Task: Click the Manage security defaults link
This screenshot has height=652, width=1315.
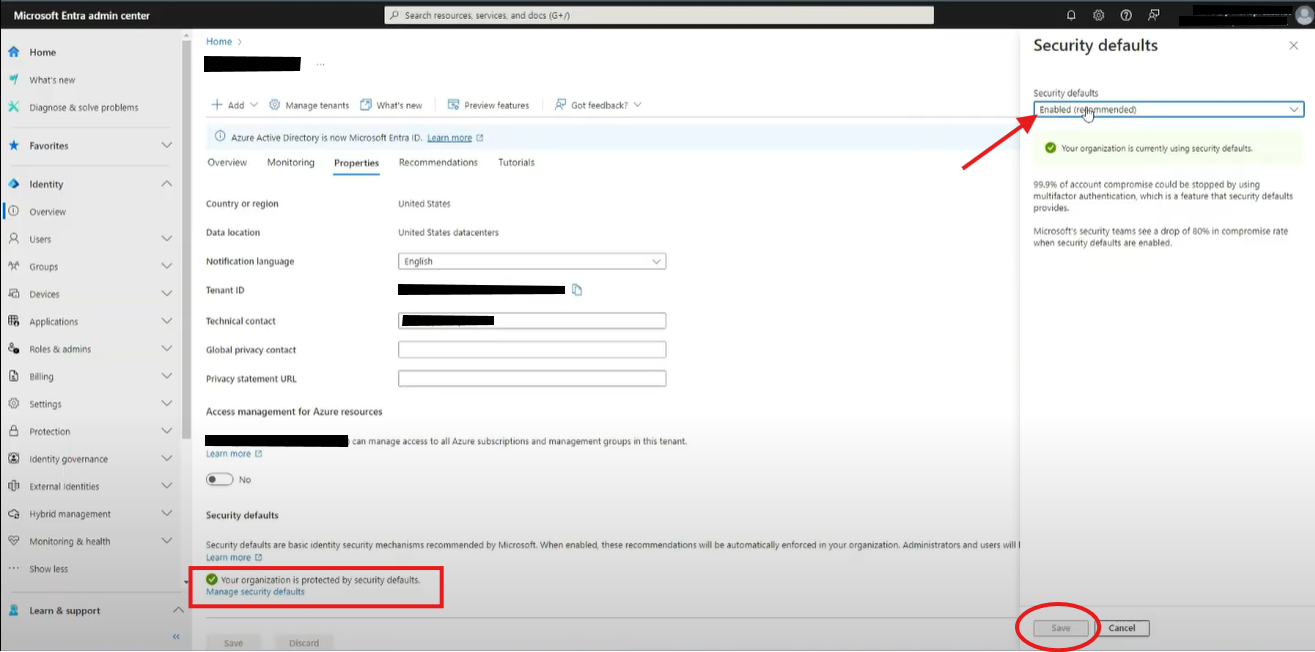Action: click(x=255, y=592)
